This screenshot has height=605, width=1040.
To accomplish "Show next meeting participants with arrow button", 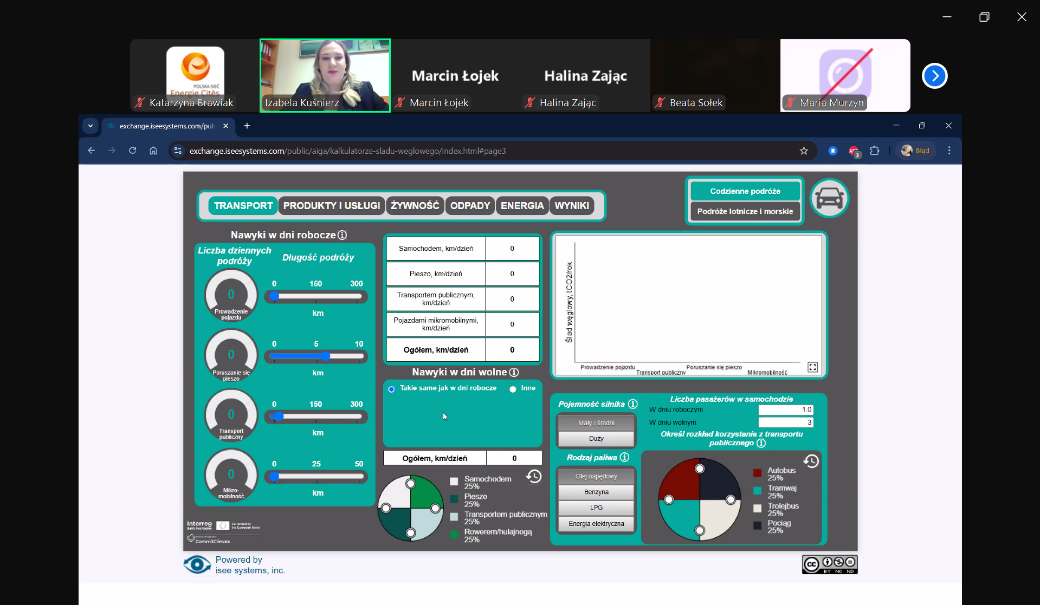I will coord(934,76).
